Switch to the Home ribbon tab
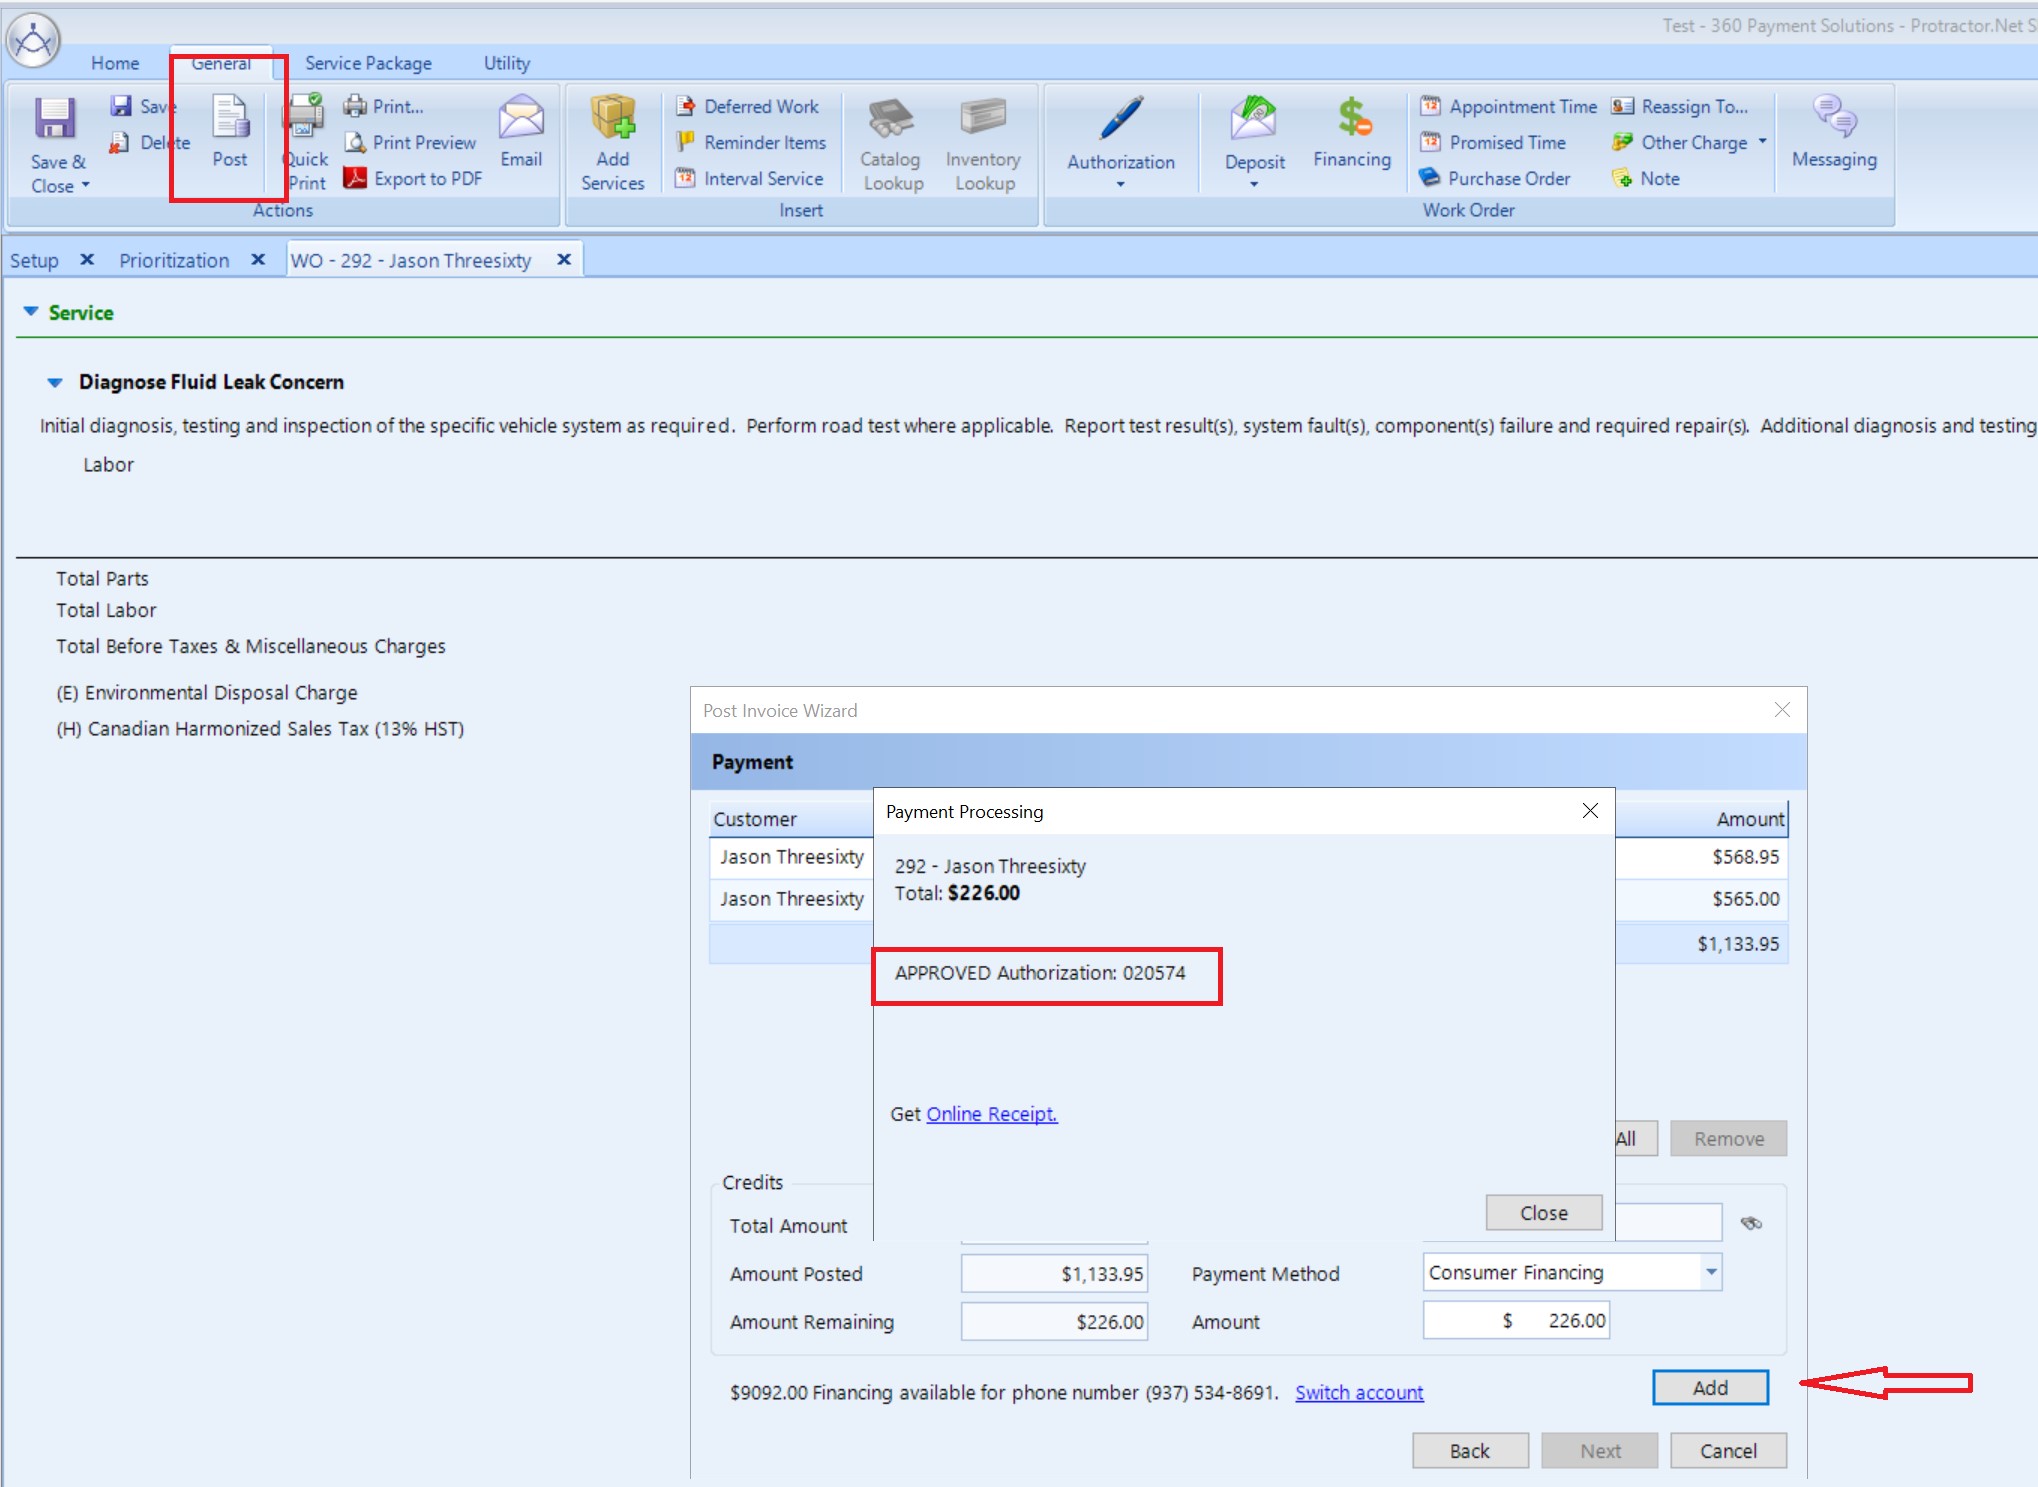Image resolution: width=2038 pixels, height=1487 pixels. point(115,63)
